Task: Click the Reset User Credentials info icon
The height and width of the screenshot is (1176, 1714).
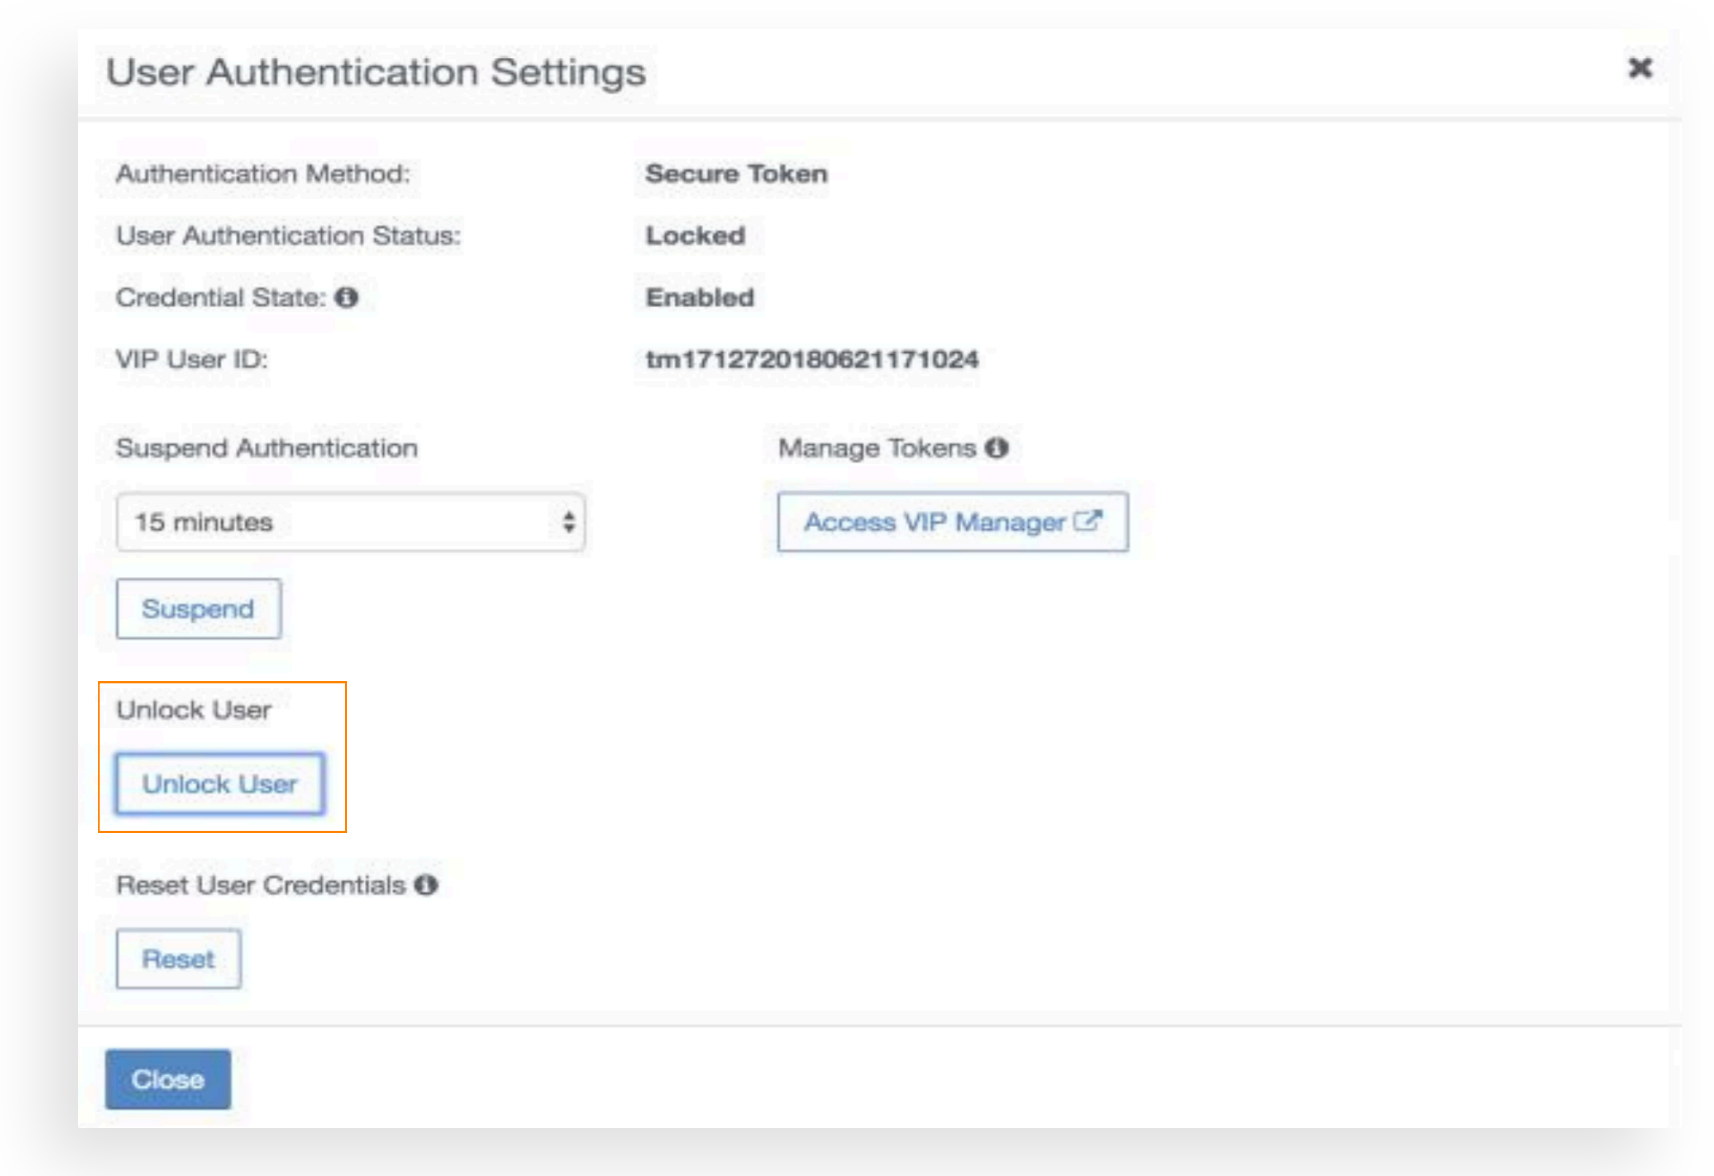Action: [426, 885]
